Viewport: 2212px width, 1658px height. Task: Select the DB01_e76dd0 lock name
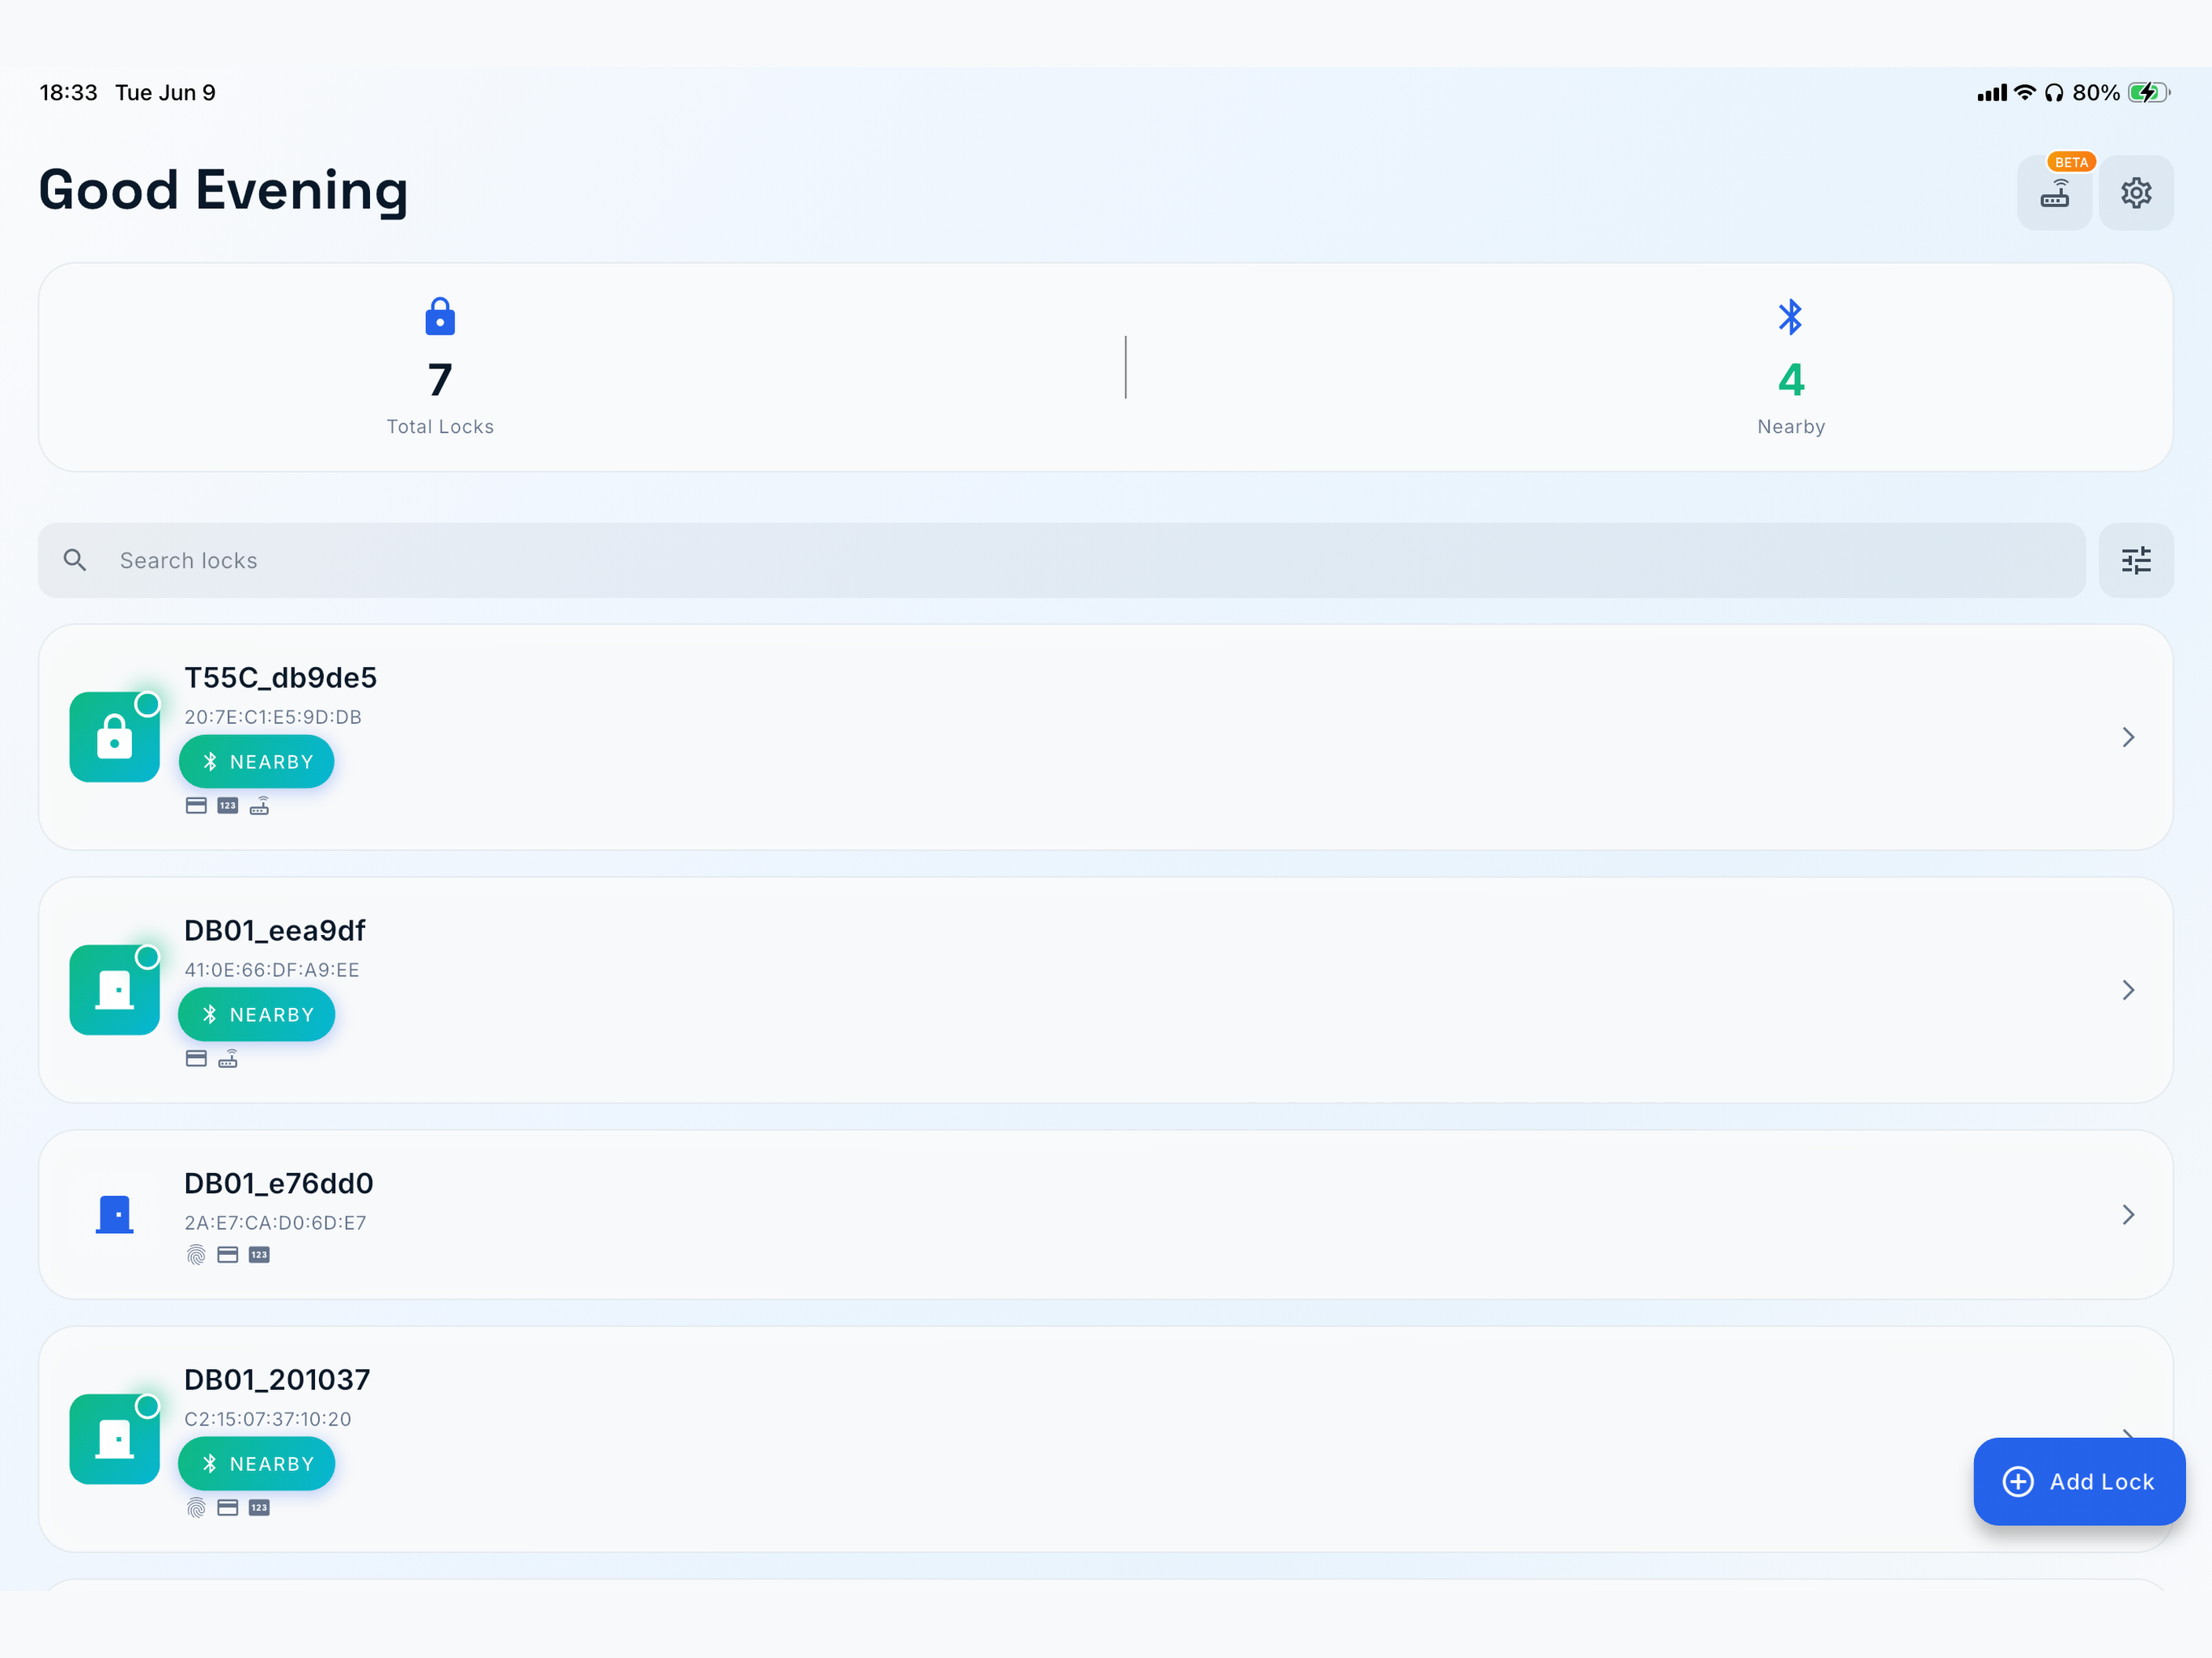(x=279, y=1184)
